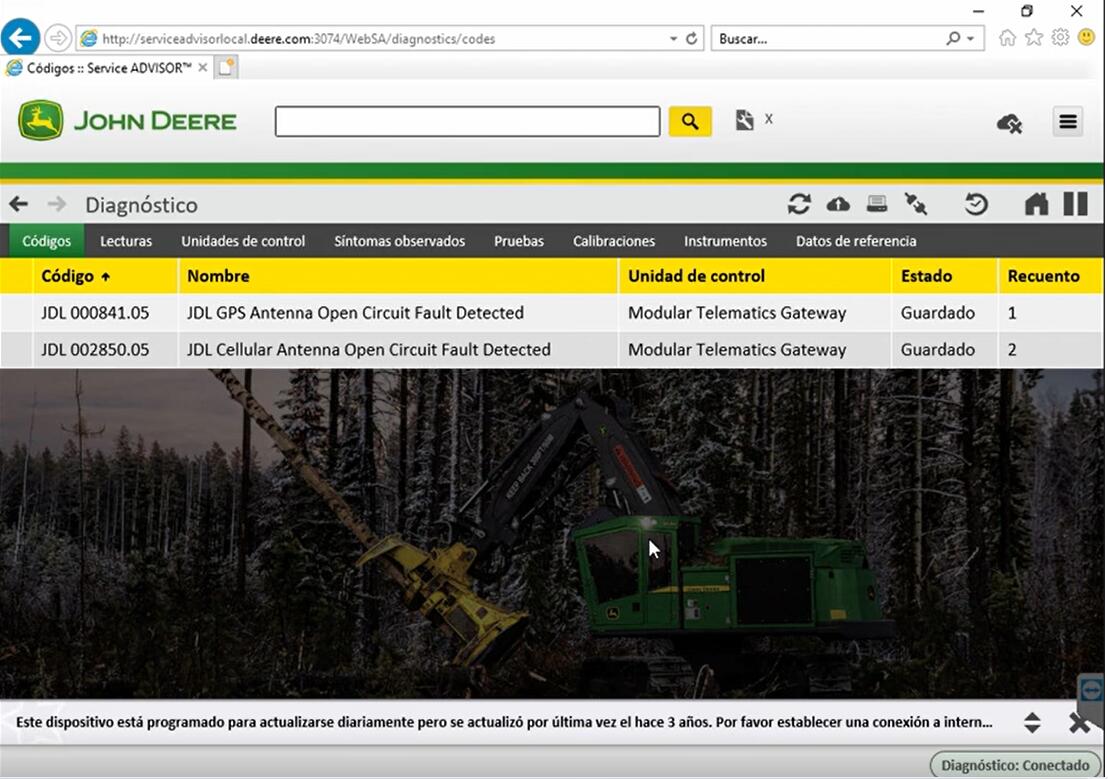Click JDL GPS Antenna Open Circuit Fault Detected
The width and height of the screenshot is (1108, 779).
355,312
